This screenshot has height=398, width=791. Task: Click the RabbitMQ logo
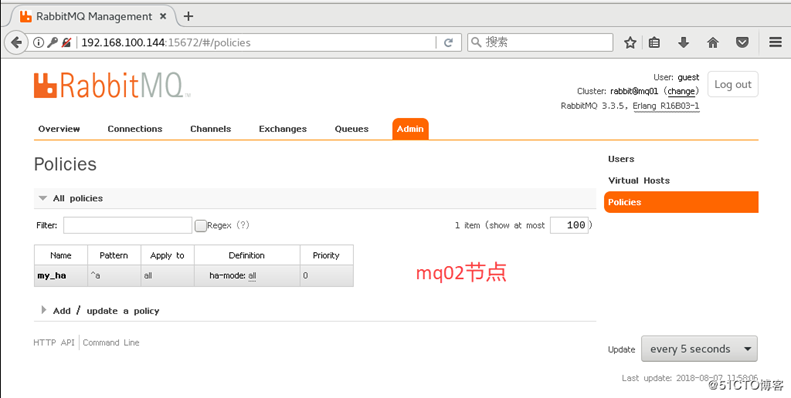112,85
